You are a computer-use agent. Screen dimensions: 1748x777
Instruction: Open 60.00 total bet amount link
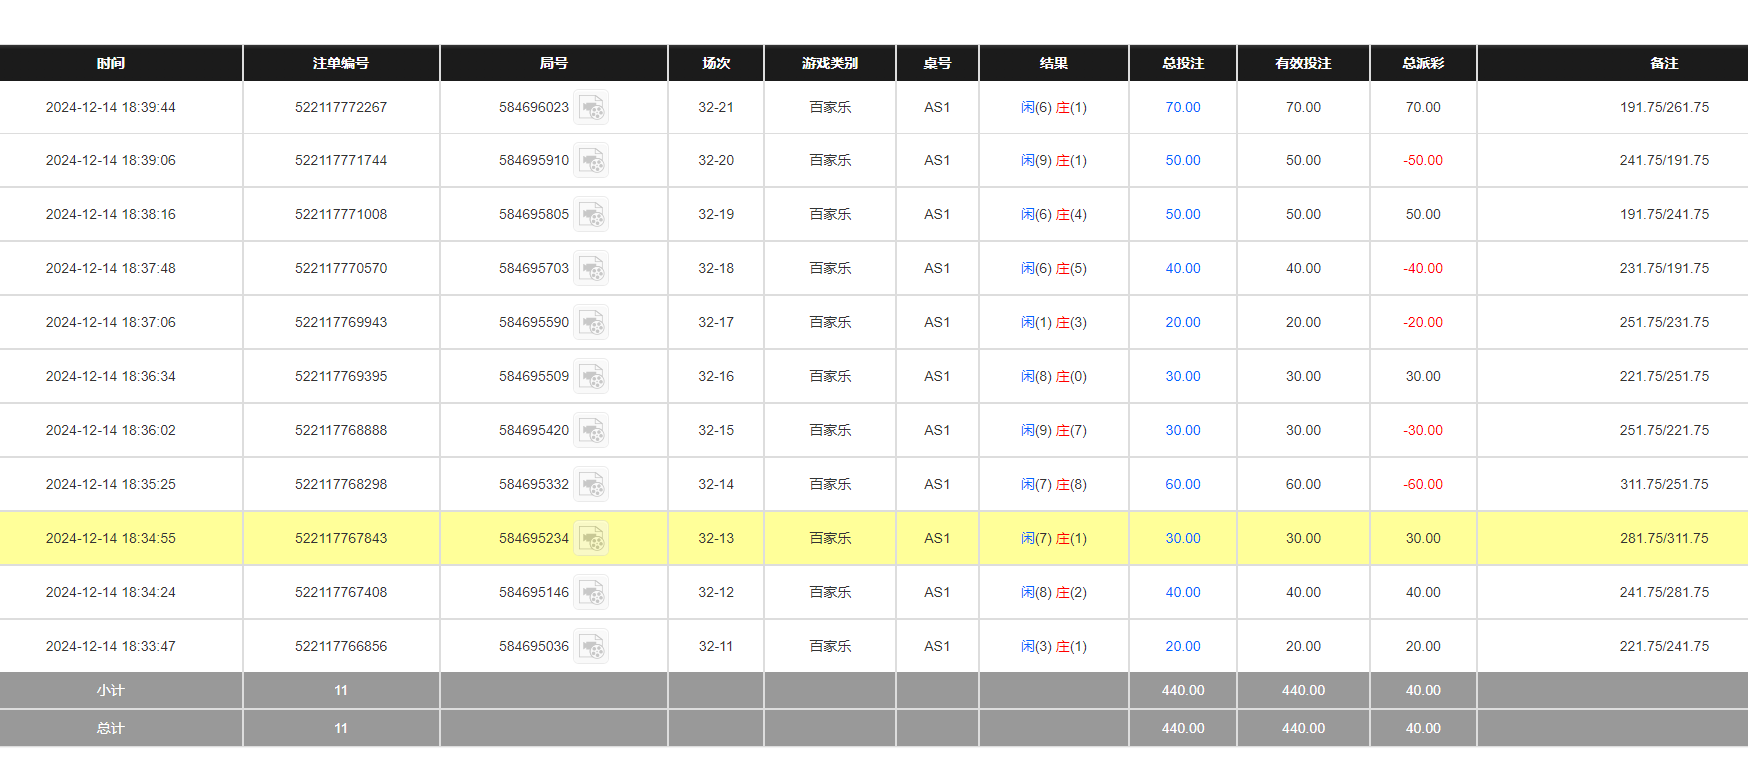pos(1182,484)
